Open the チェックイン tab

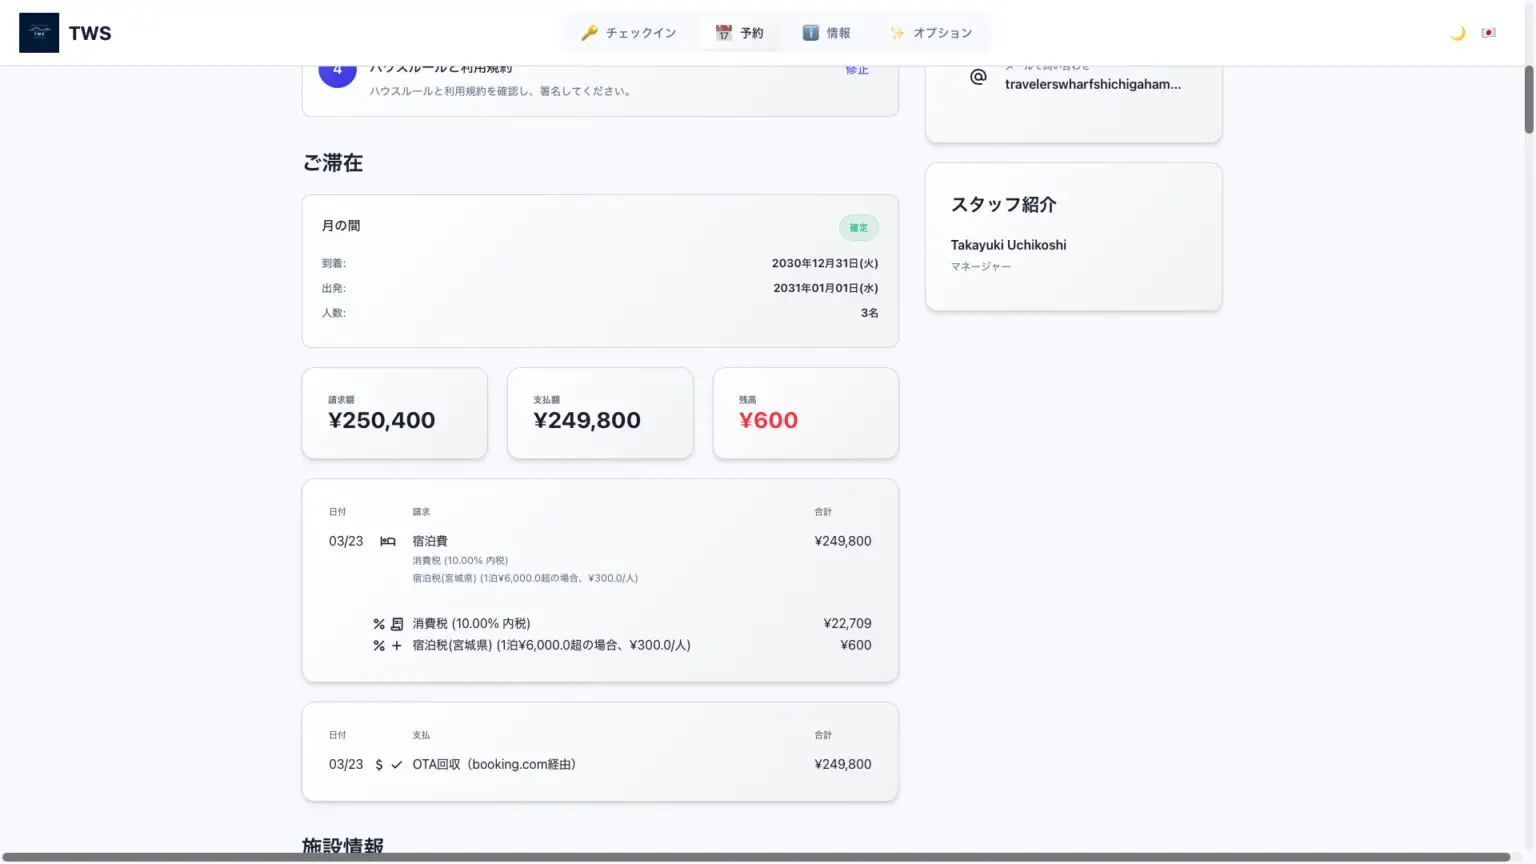click(629, 33)
